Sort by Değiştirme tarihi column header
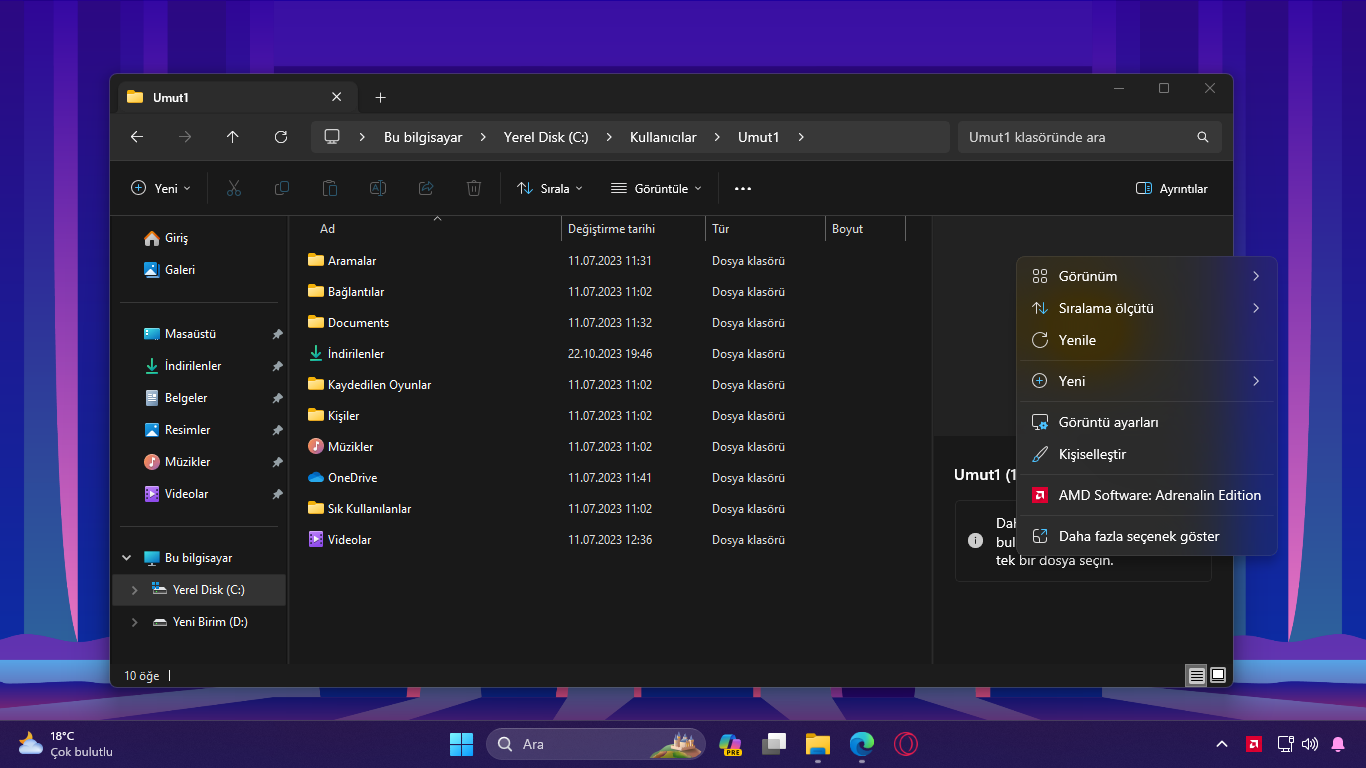 [634, 229]
